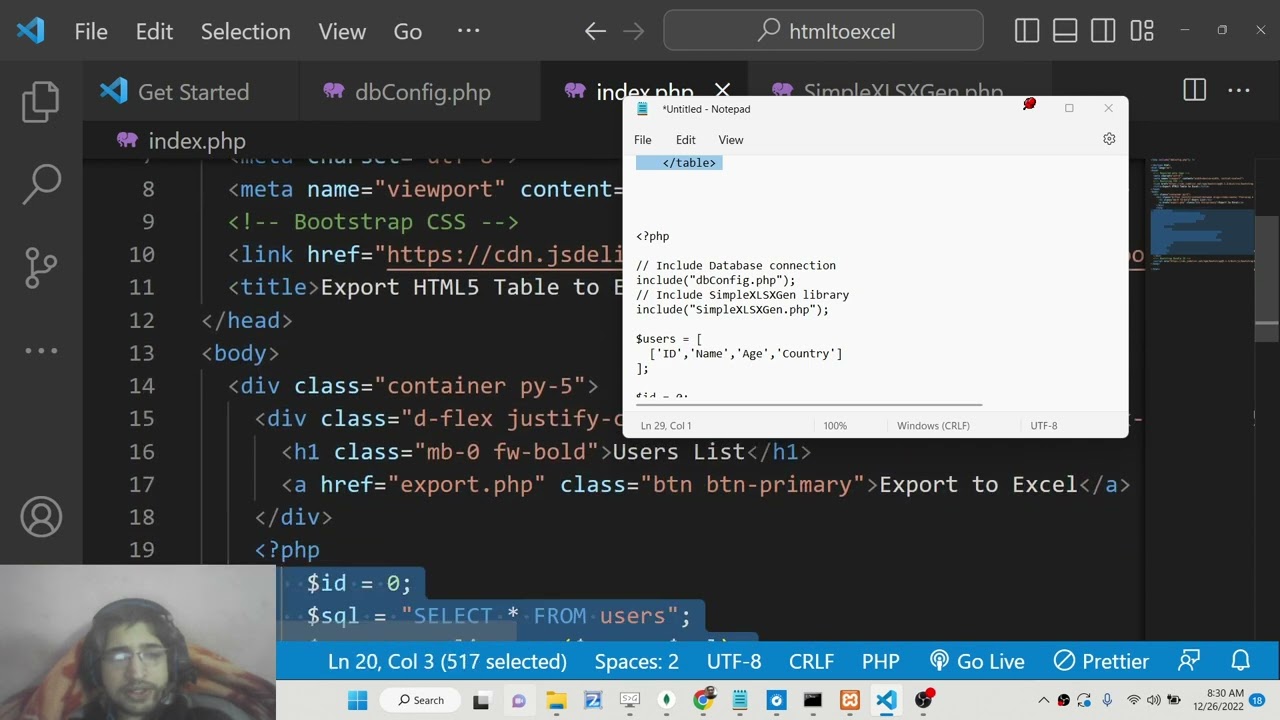Click the Prettier status bar button
Screen dimensions: 1280x720
click(x=1101, y=661)
